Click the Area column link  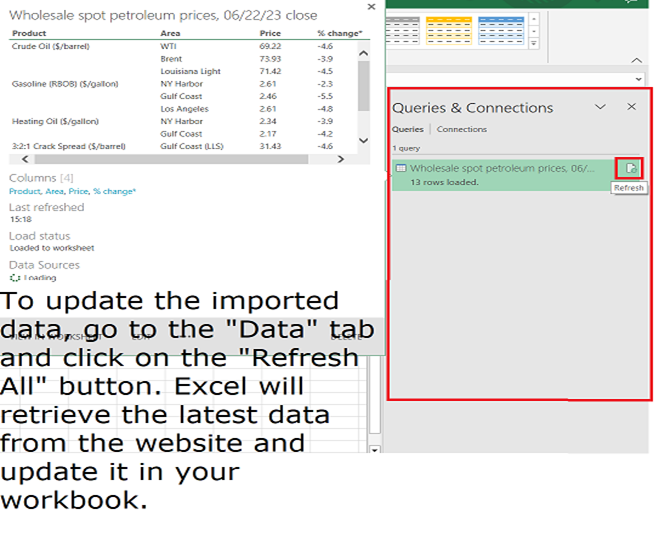54,191
